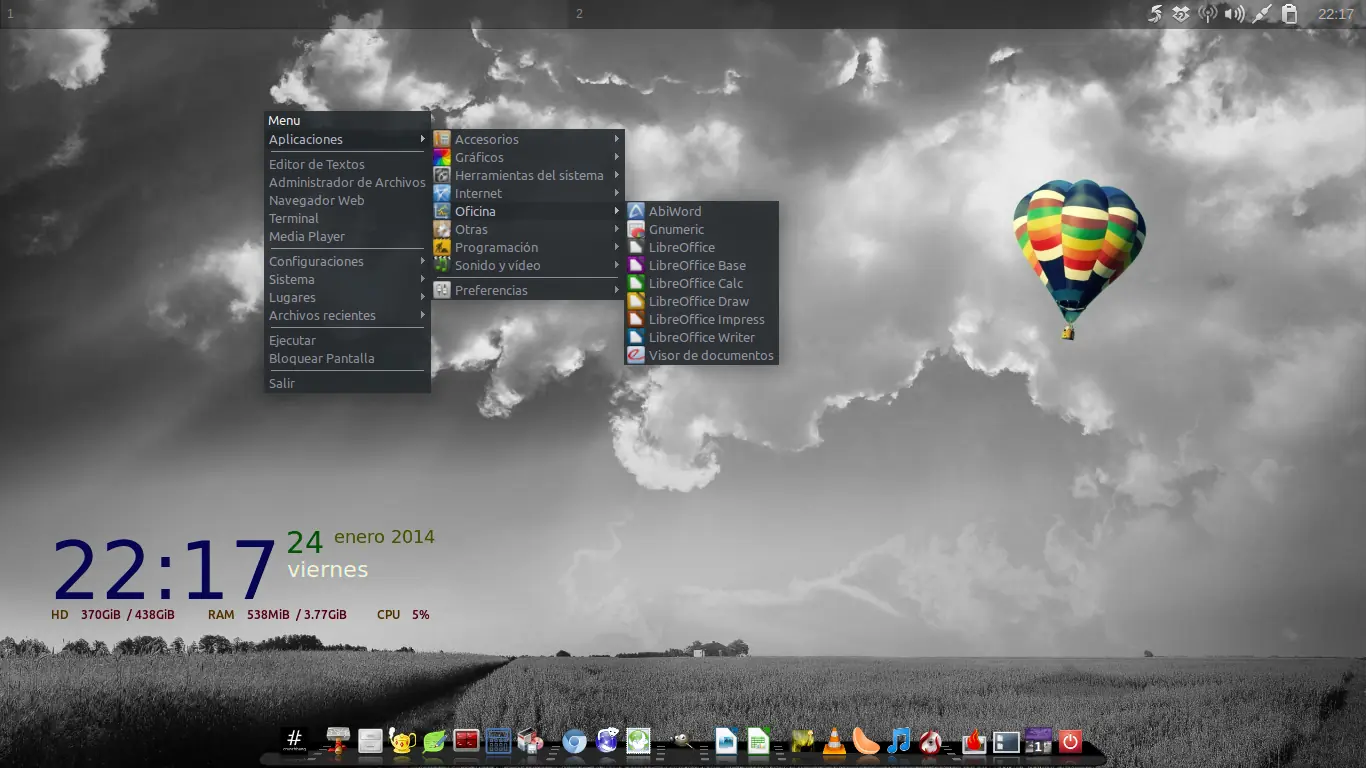Expand the Sonido y vídeo submenu
This screenshot has width=1366, height=768.
click(x=528, y=265)
